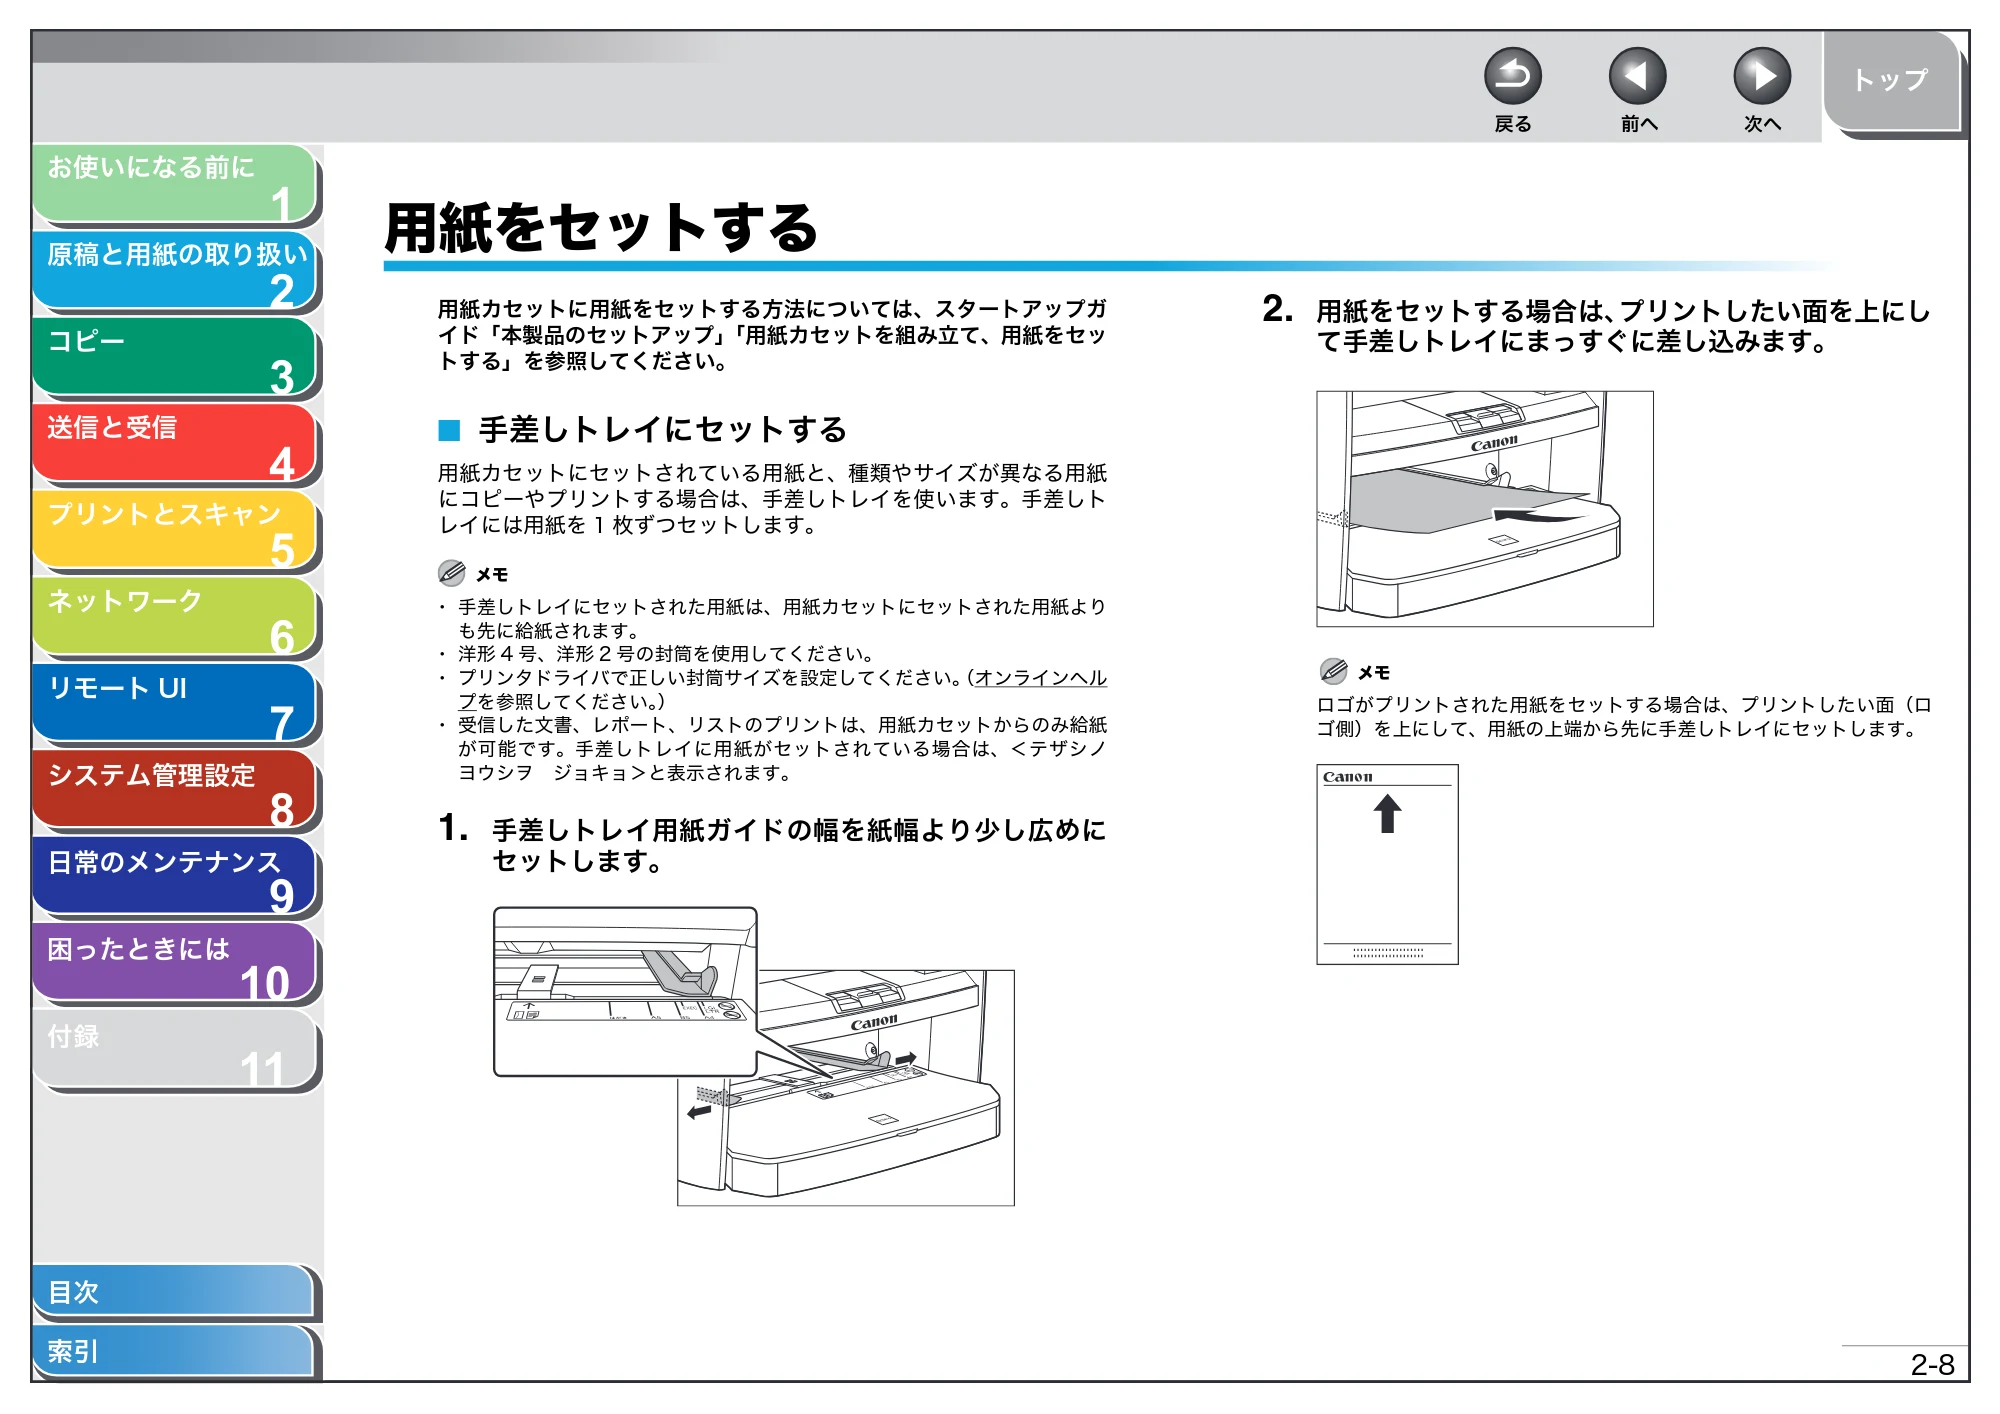Click the step 1 paper guide illustration

point(754,1057)
